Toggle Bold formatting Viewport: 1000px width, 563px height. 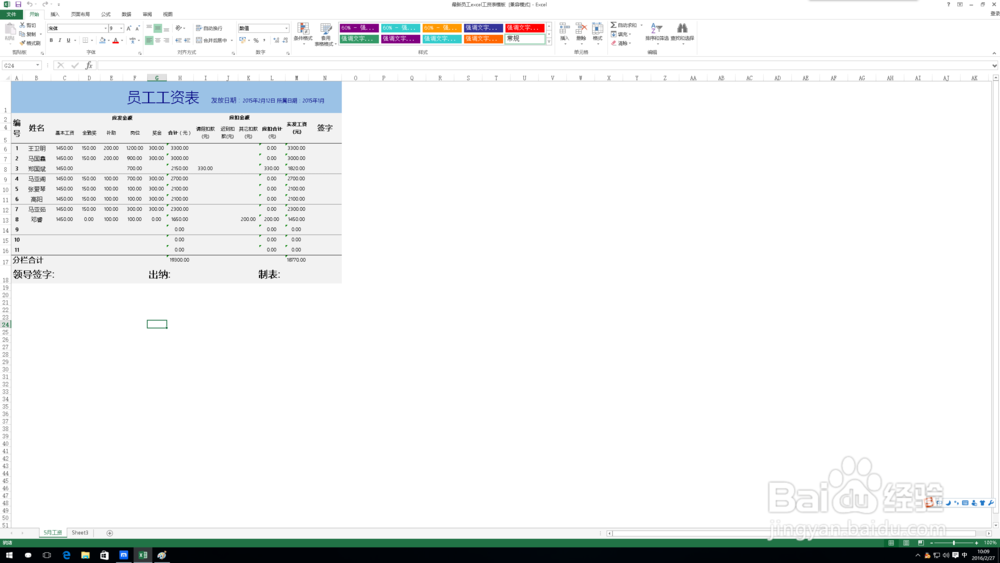pos(51,40)
